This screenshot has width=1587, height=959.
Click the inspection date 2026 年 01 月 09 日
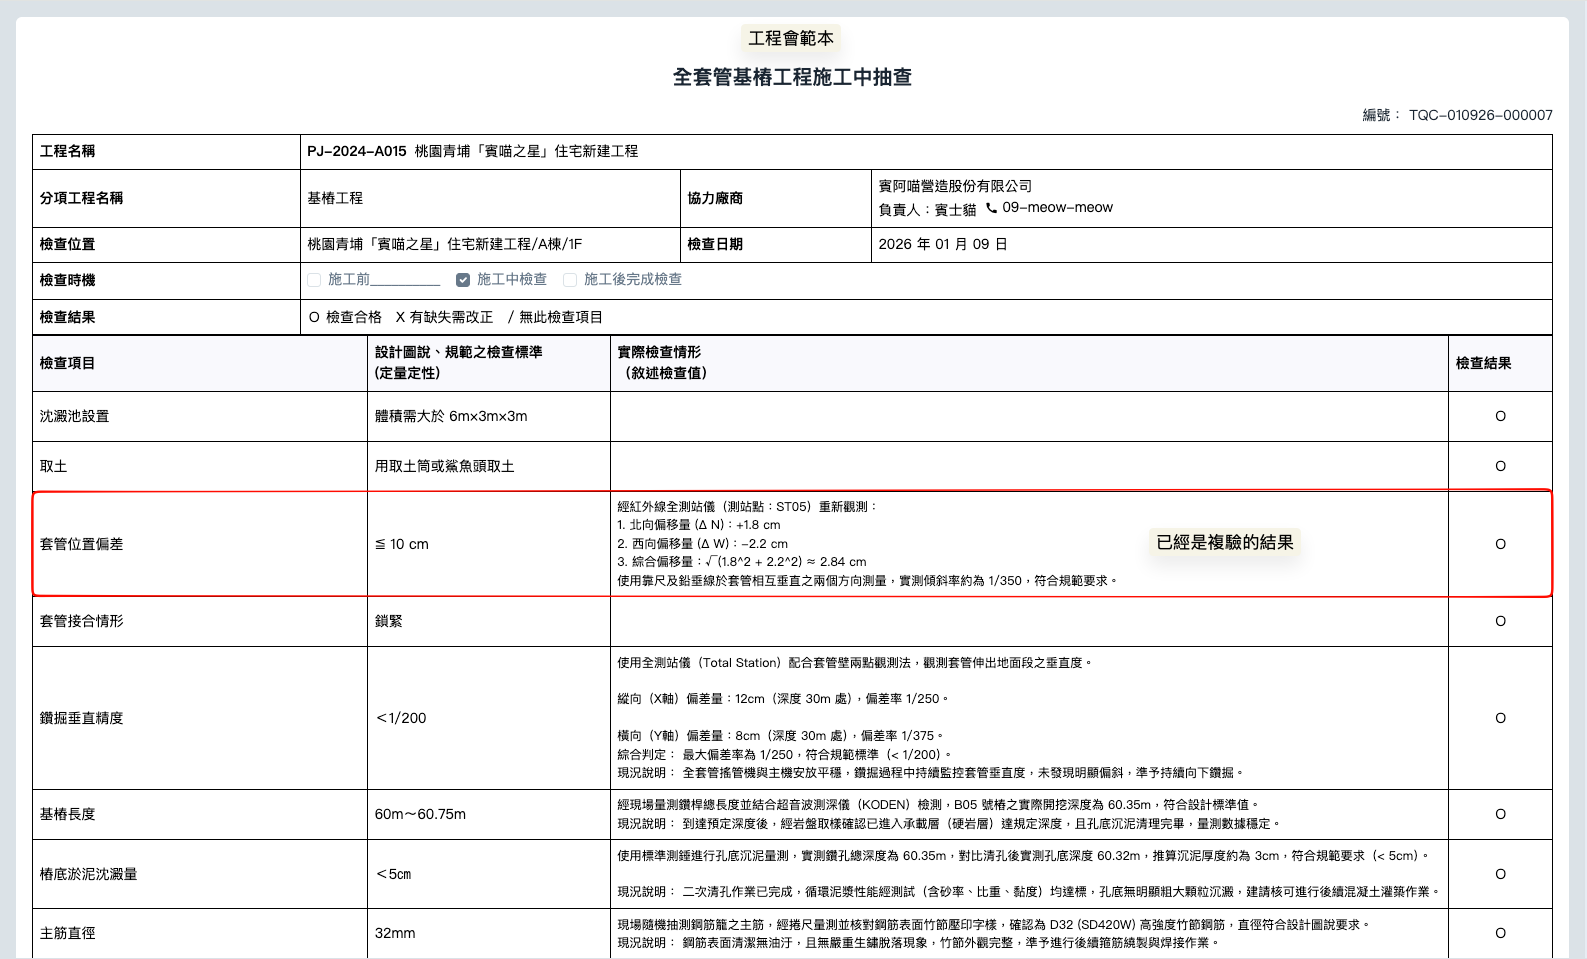point(942,244)
